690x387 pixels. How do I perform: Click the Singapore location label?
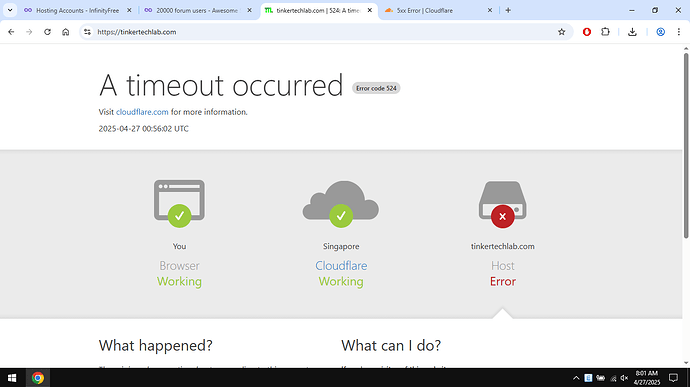[x=341, y=247]
